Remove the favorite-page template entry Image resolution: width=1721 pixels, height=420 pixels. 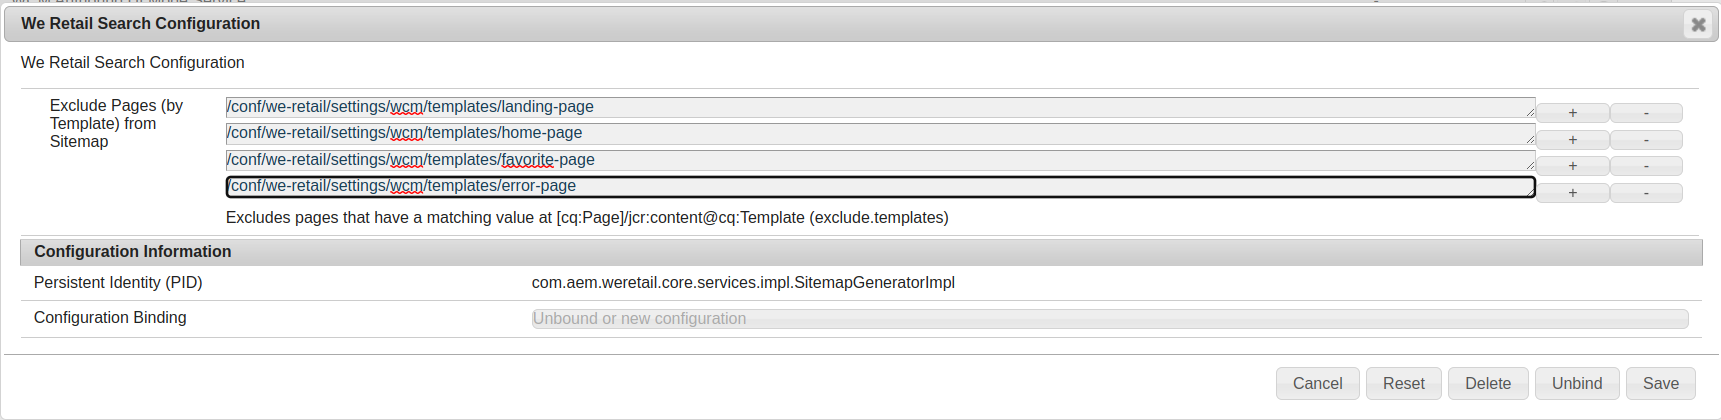tap(1646, 166)
